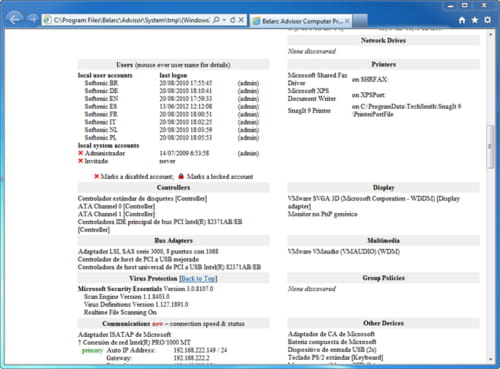Click the Administrador system account name
Image resolution: width=500 pixels, height=369 pixels.
point(105,153)
